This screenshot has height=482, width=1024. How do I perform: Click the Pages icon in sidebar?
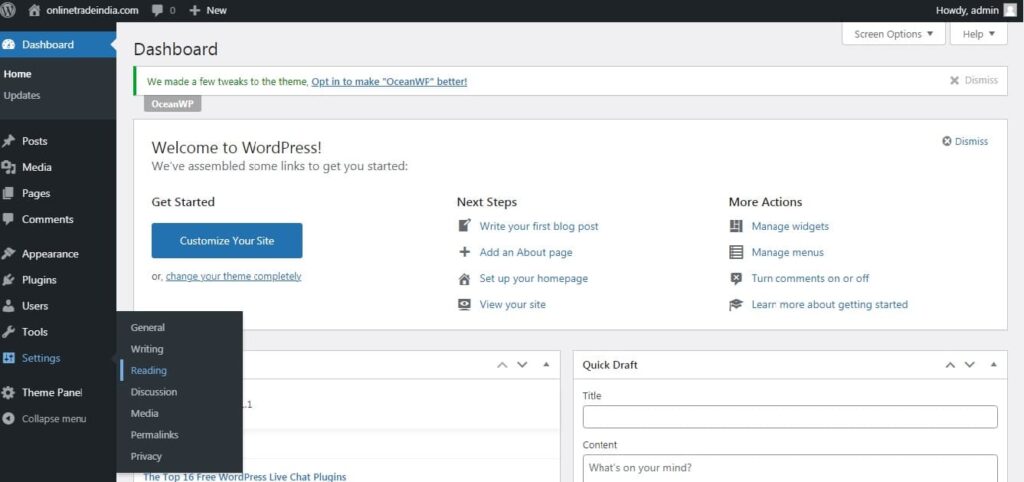coord(8,193)
